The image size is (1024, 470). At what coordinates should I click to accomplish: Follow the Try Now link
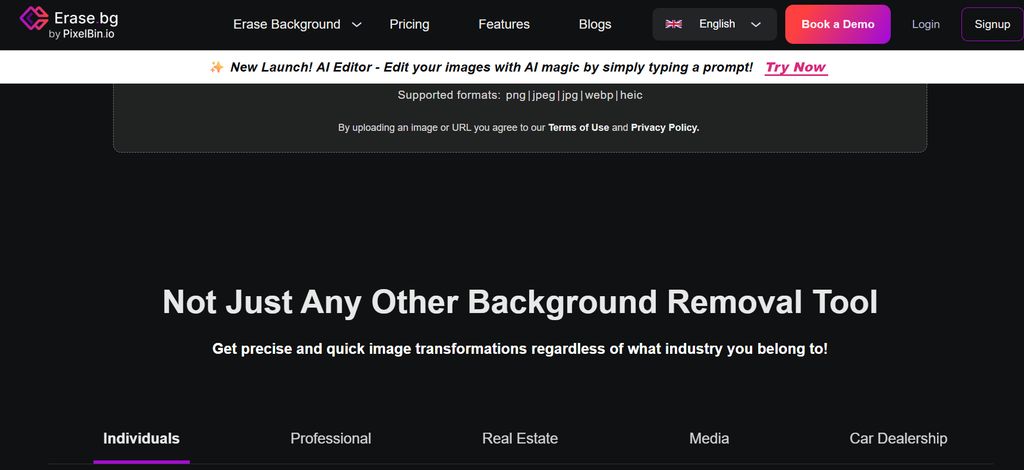[796, 67]
